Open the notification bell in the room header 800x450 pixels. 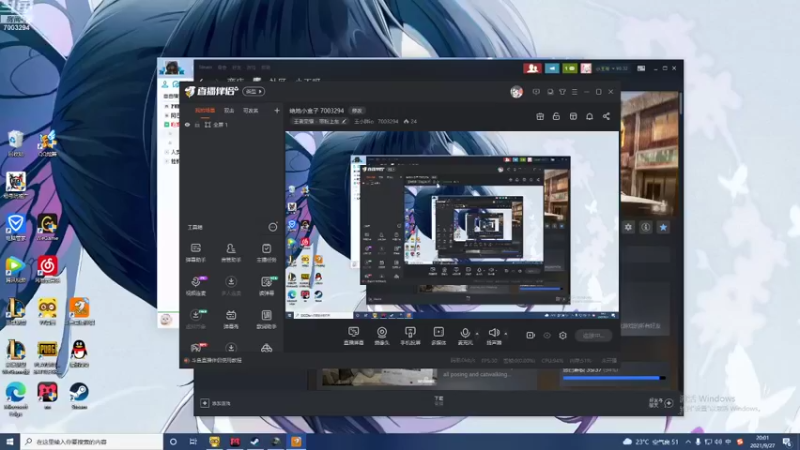point(589,116)
